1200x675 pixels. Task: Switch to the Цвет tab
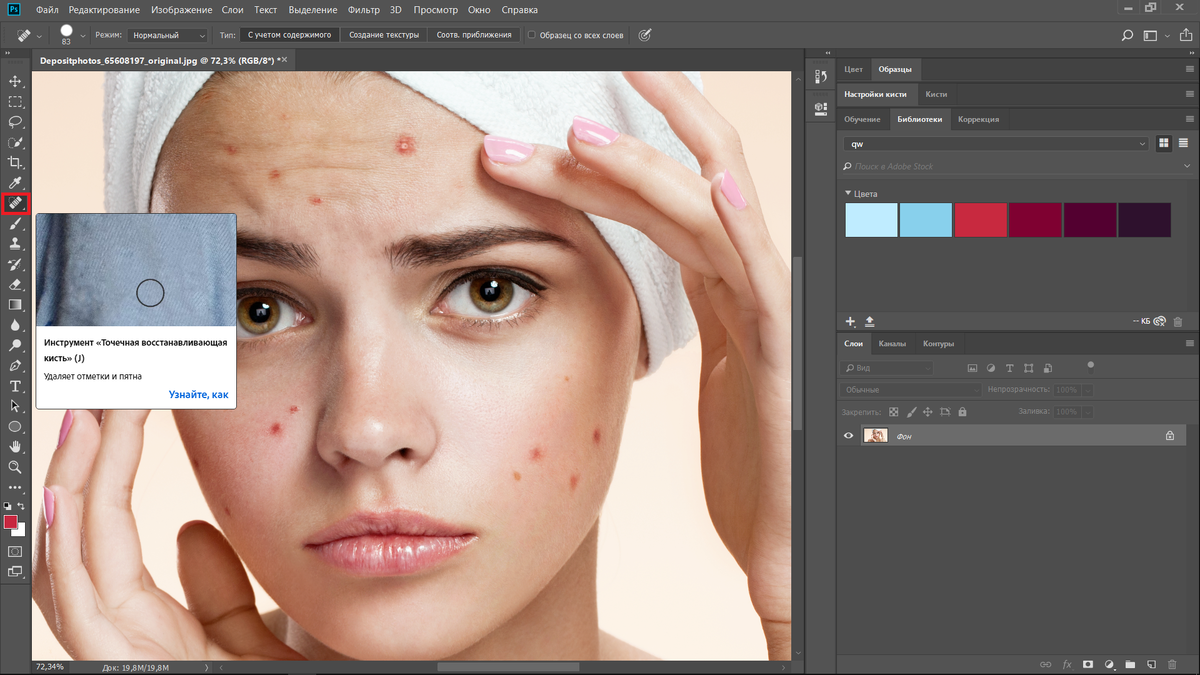[853, 69]
